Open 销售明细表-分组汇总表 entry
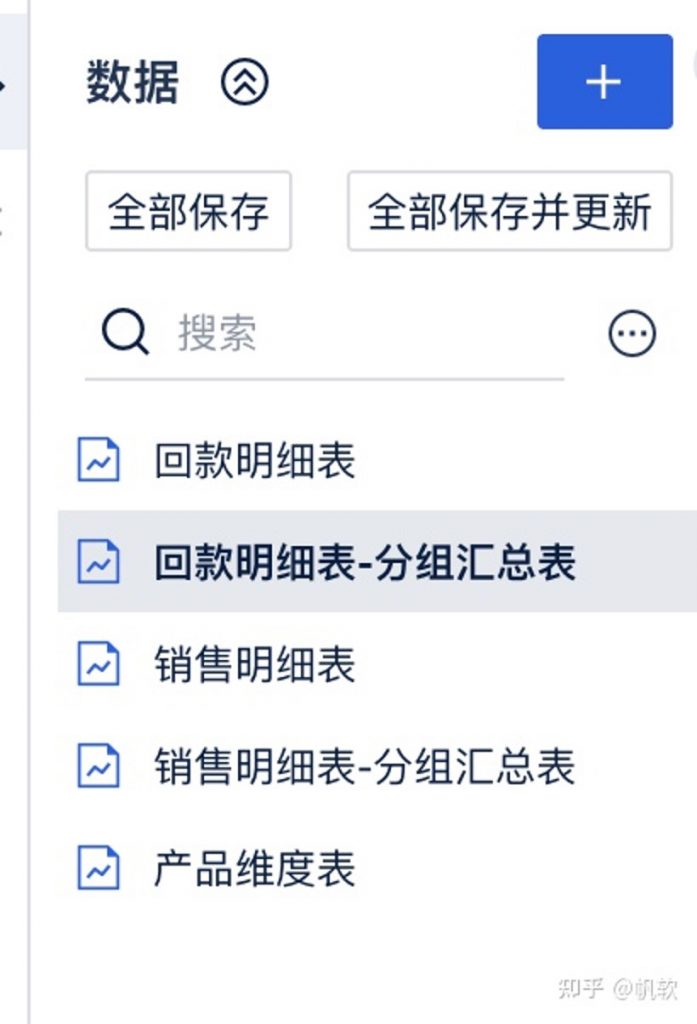Image resolution: width=697 pixels, height=1024 pixels. (378, 766)
